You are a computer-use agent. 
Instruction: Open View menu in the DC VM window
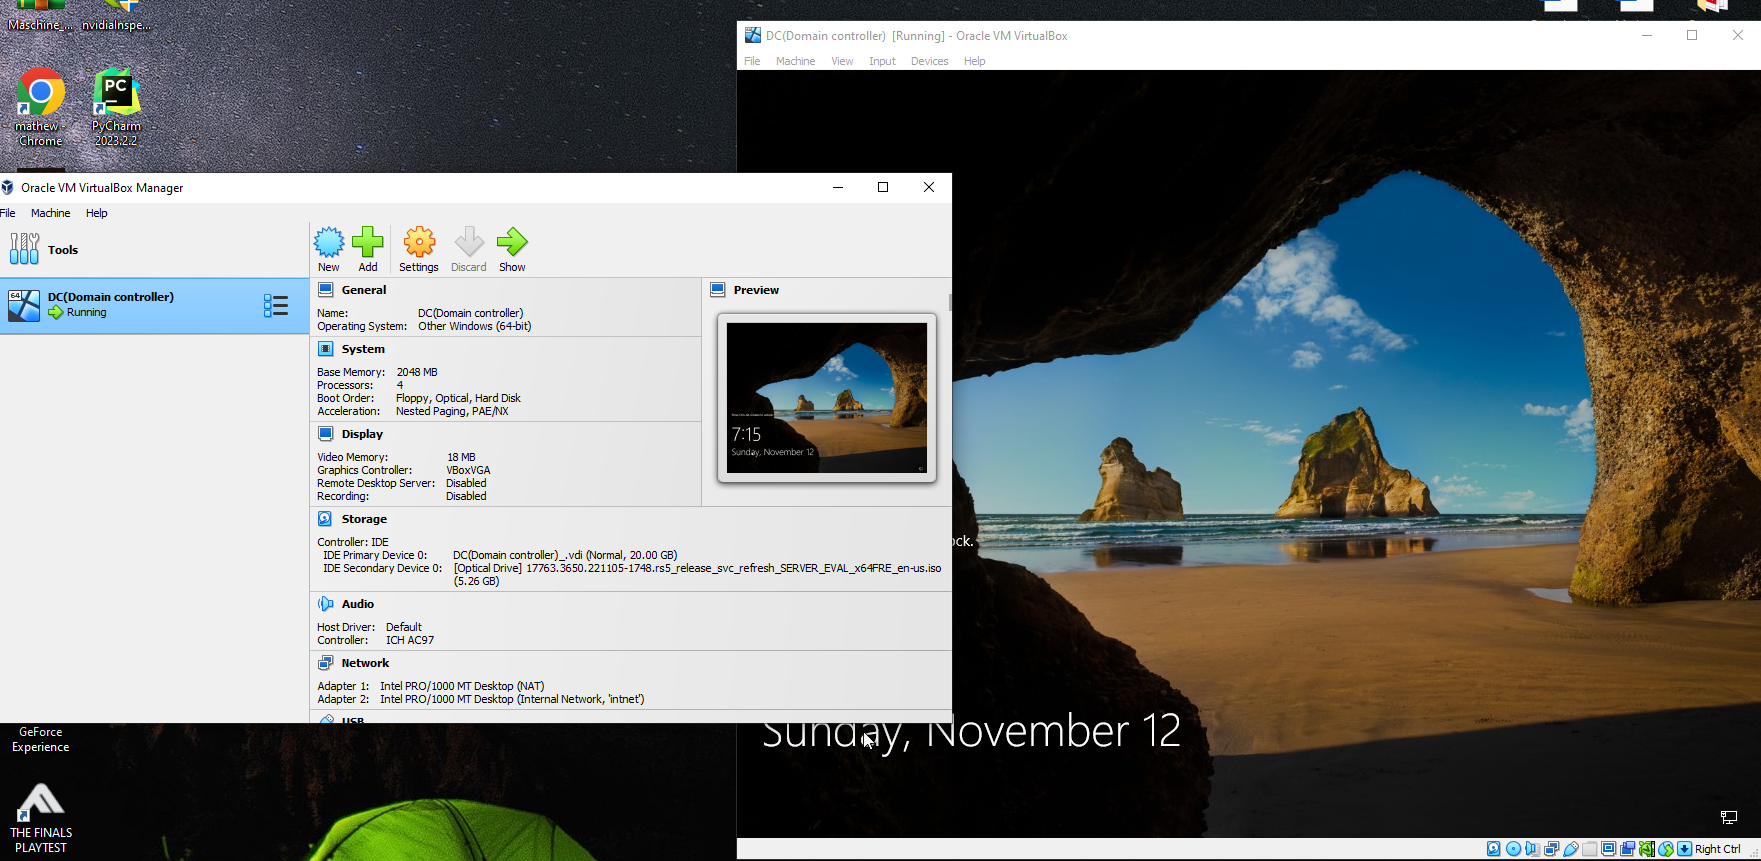[842, 61]
